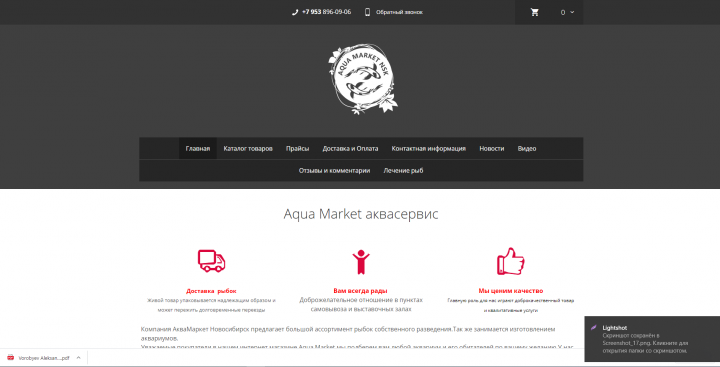
Task: Click the Aqua Market NSK logo
Action: tap(363, 79)
